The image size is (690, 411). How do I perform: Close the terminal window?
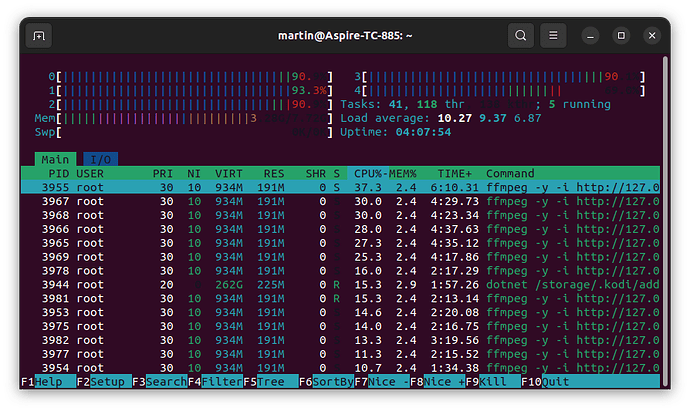tap(651, 36)
